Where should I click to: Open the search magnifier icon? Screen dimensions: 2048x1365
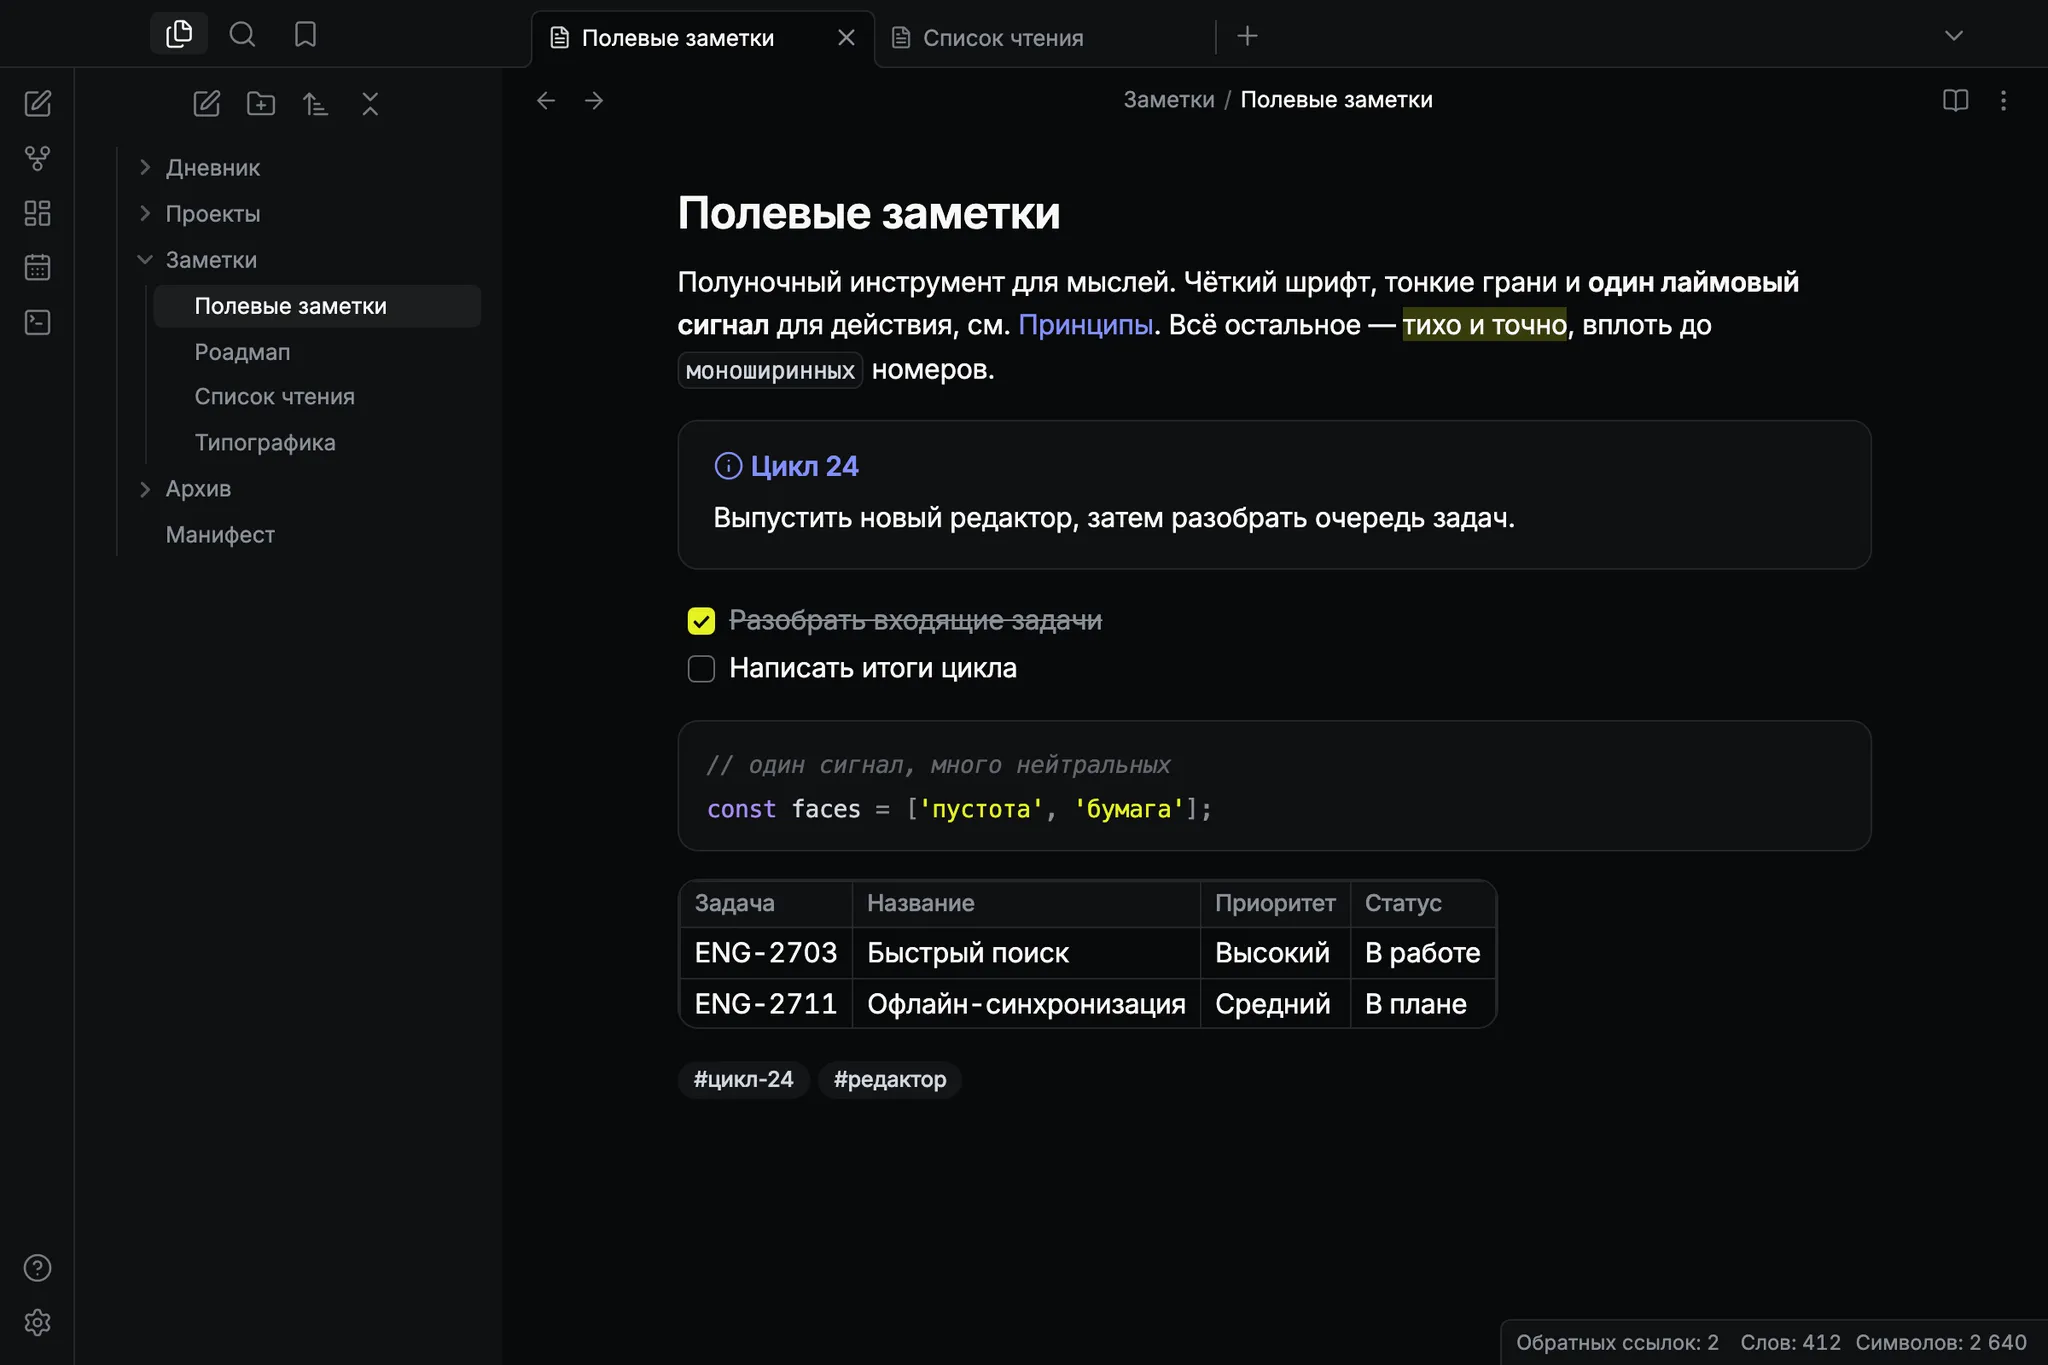click(x=242, y=35)
